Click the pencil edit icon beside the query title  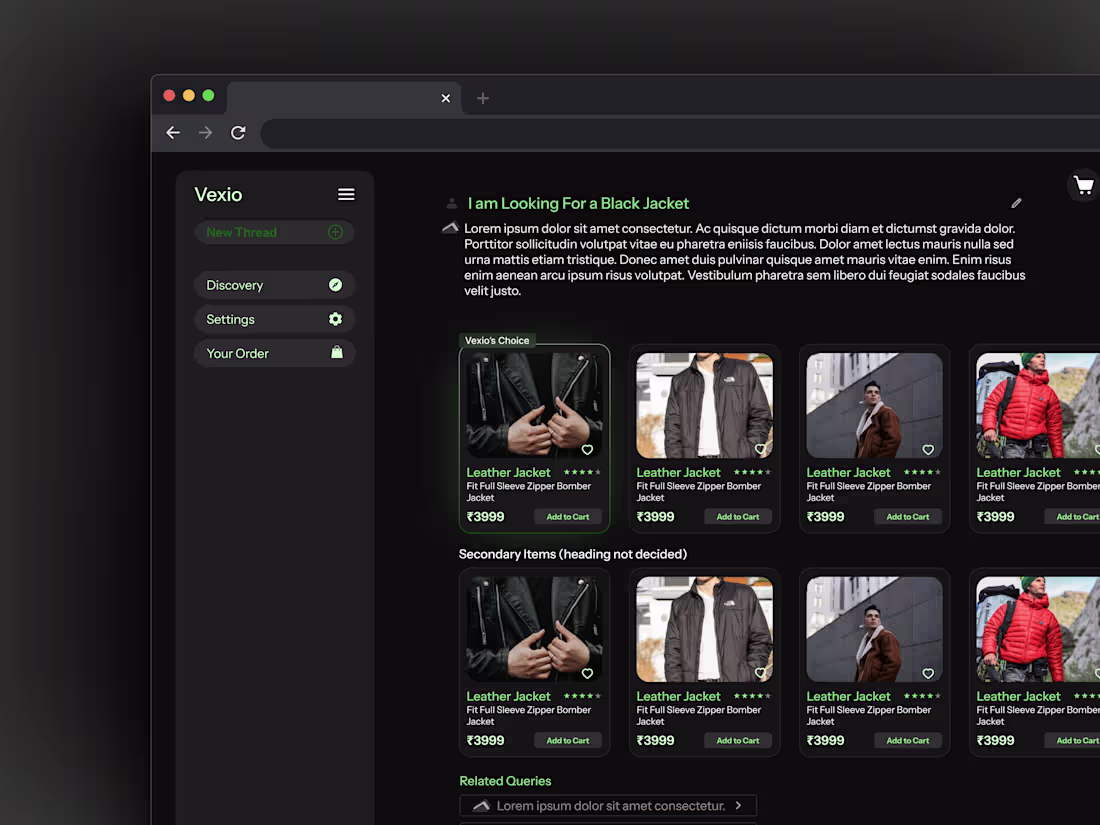[1016, 203]
